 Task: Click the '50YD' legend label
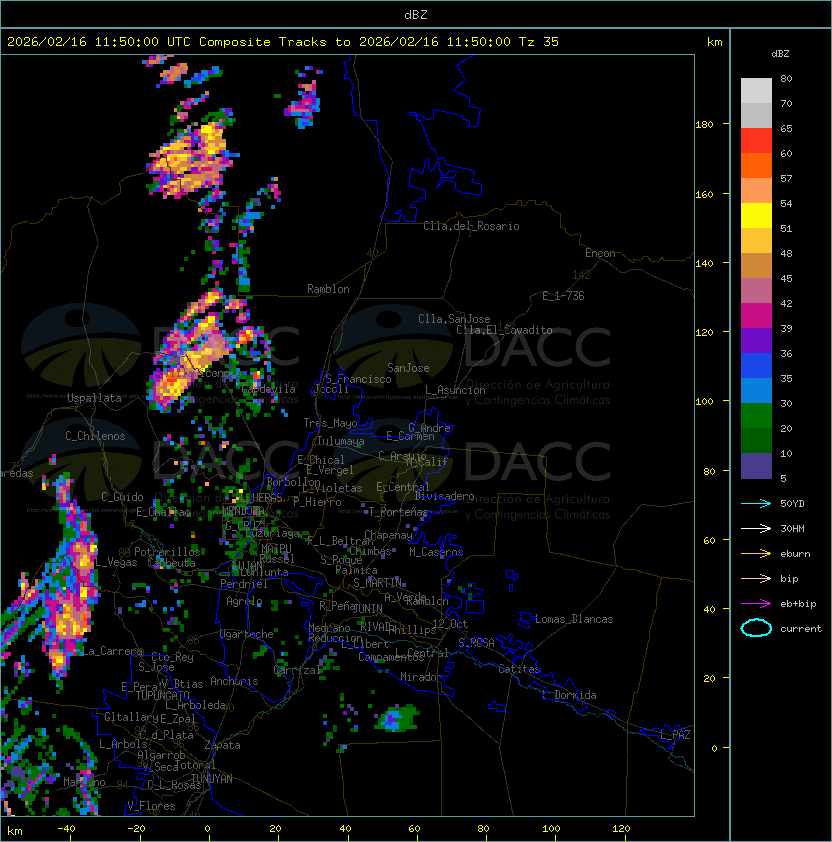pos(792,504)
